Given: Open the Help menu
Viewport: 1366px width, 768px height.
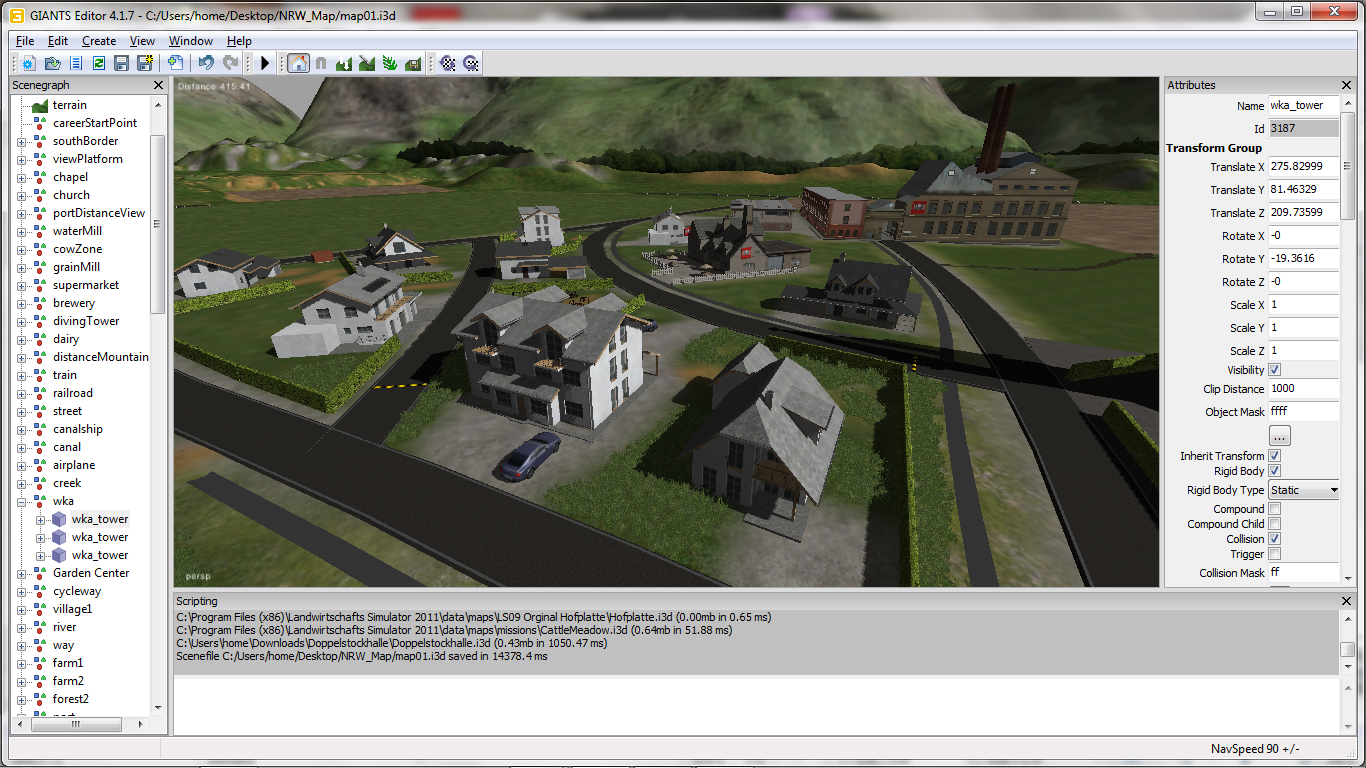Looking at the screenshot, I should [239, 41].
